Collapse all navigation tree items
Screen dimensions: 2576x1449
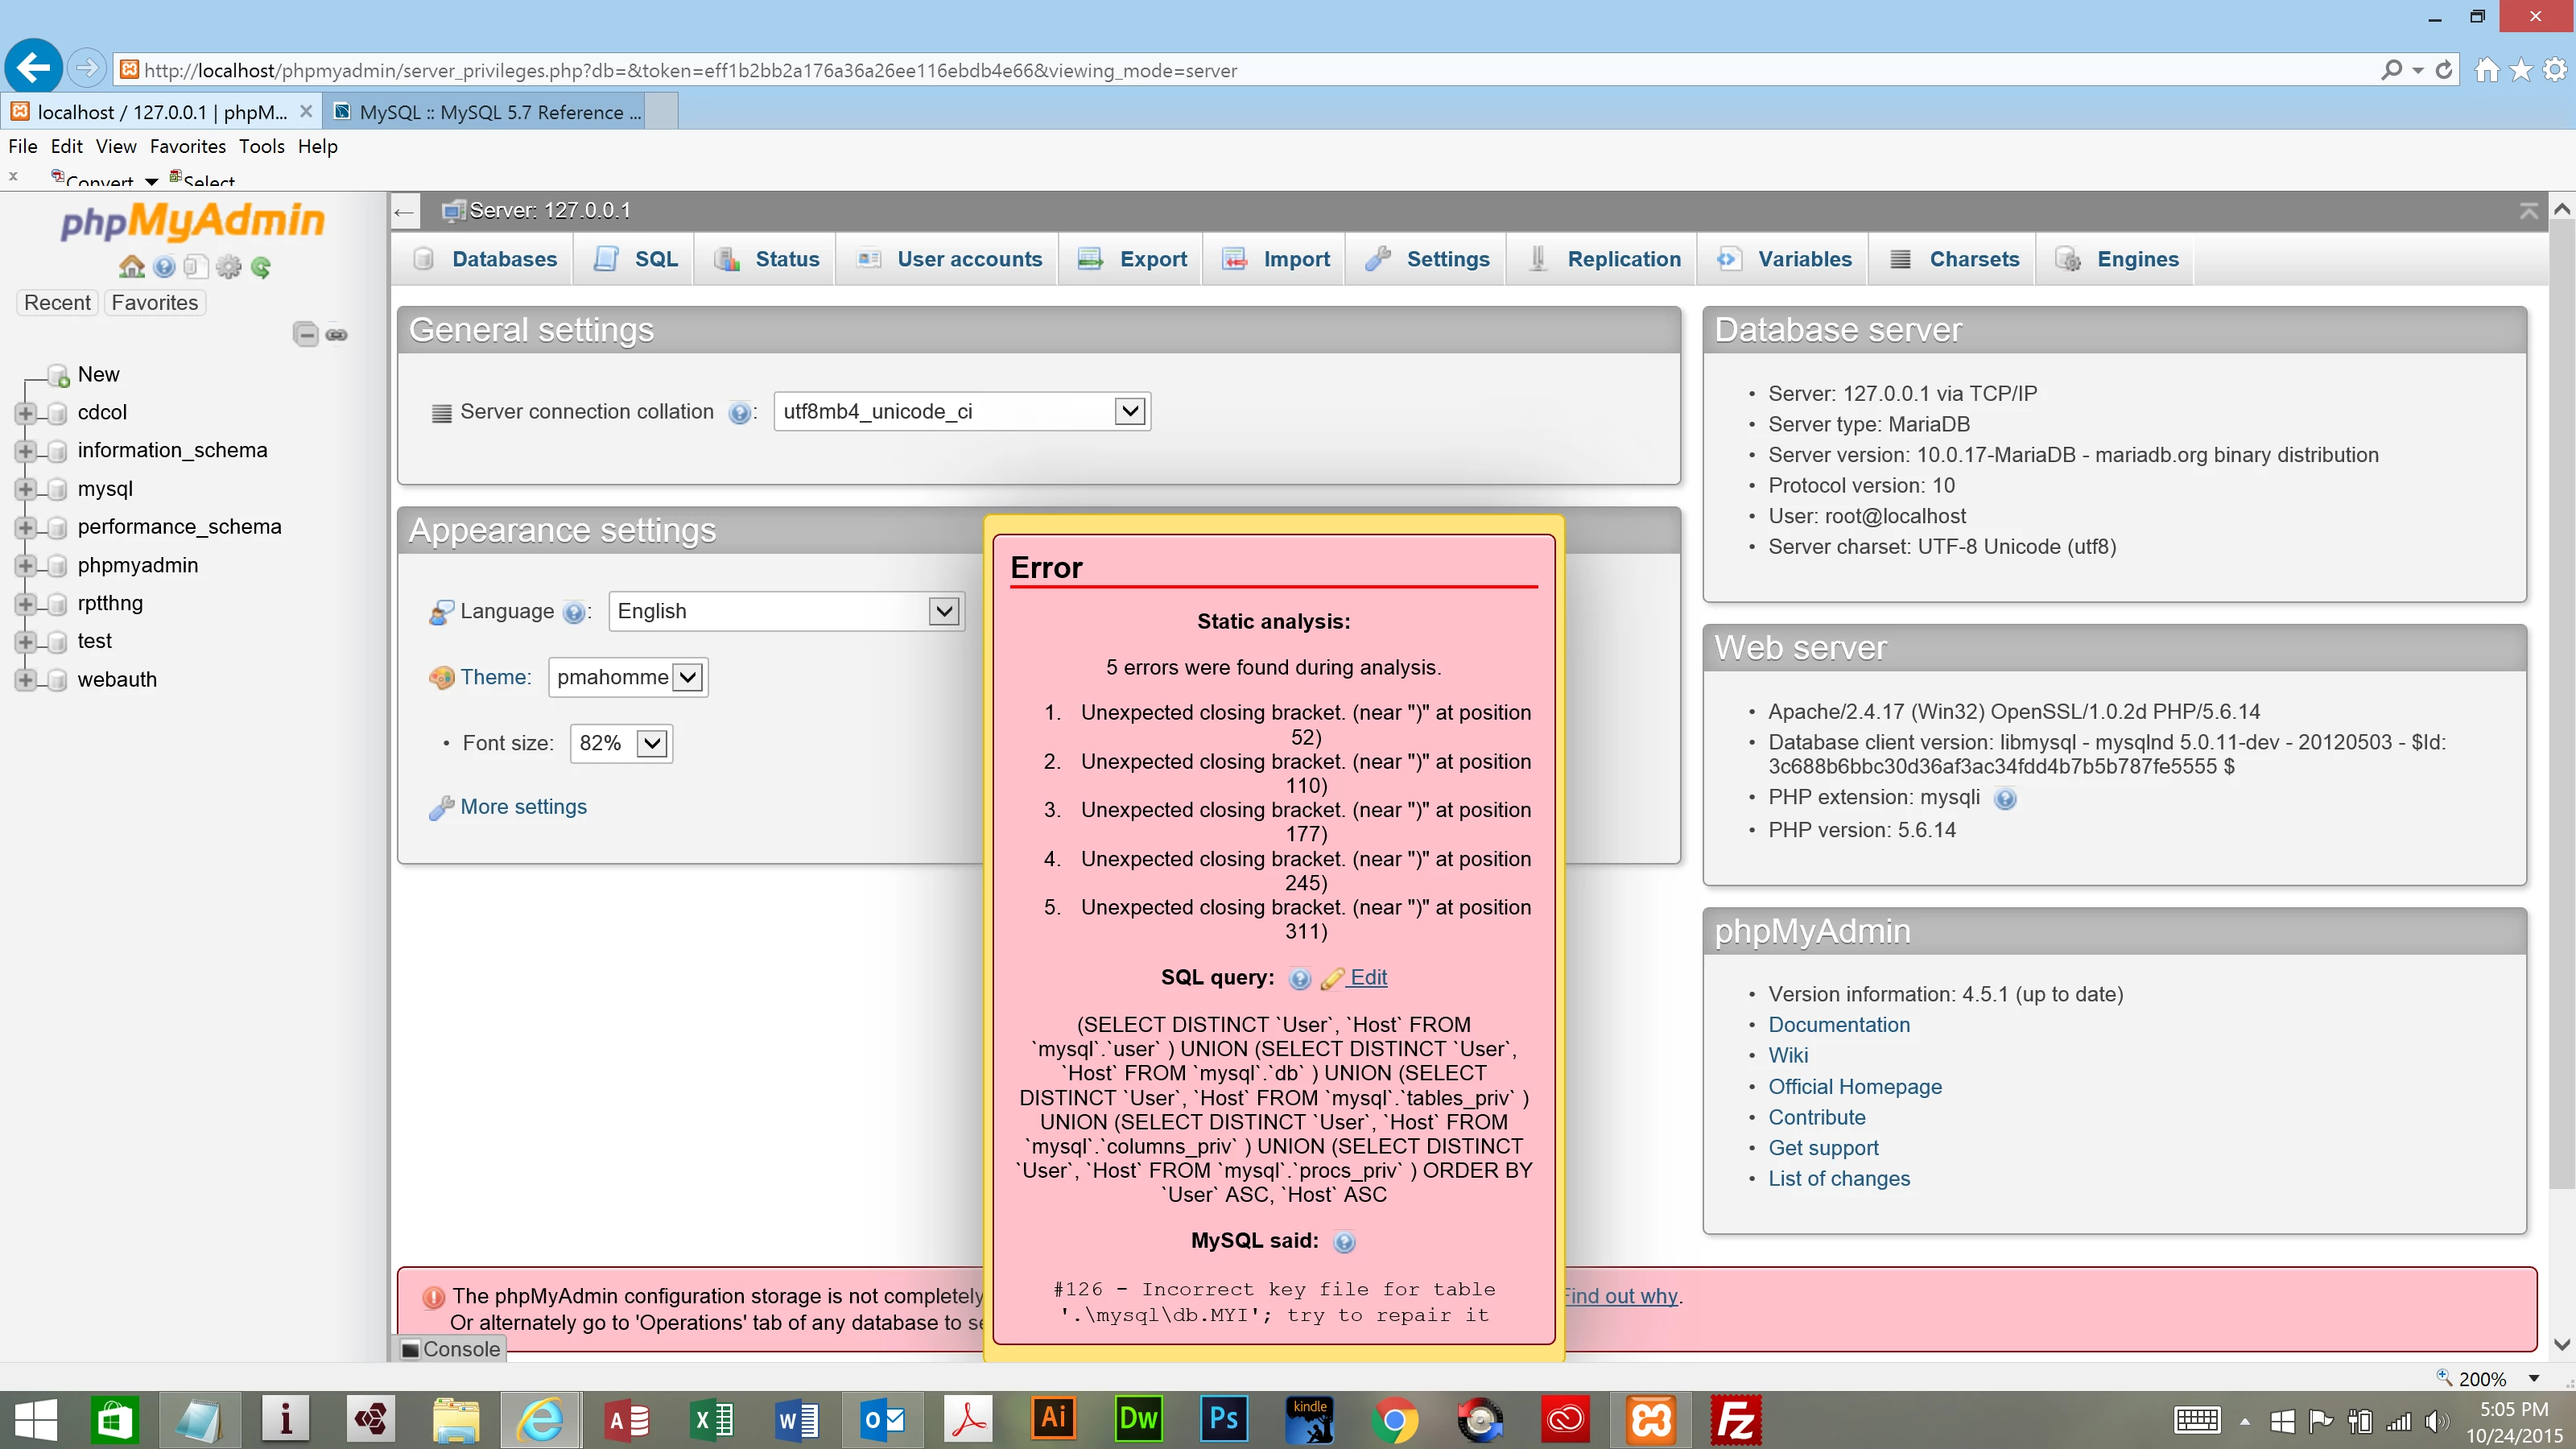(x=306, y=334)
